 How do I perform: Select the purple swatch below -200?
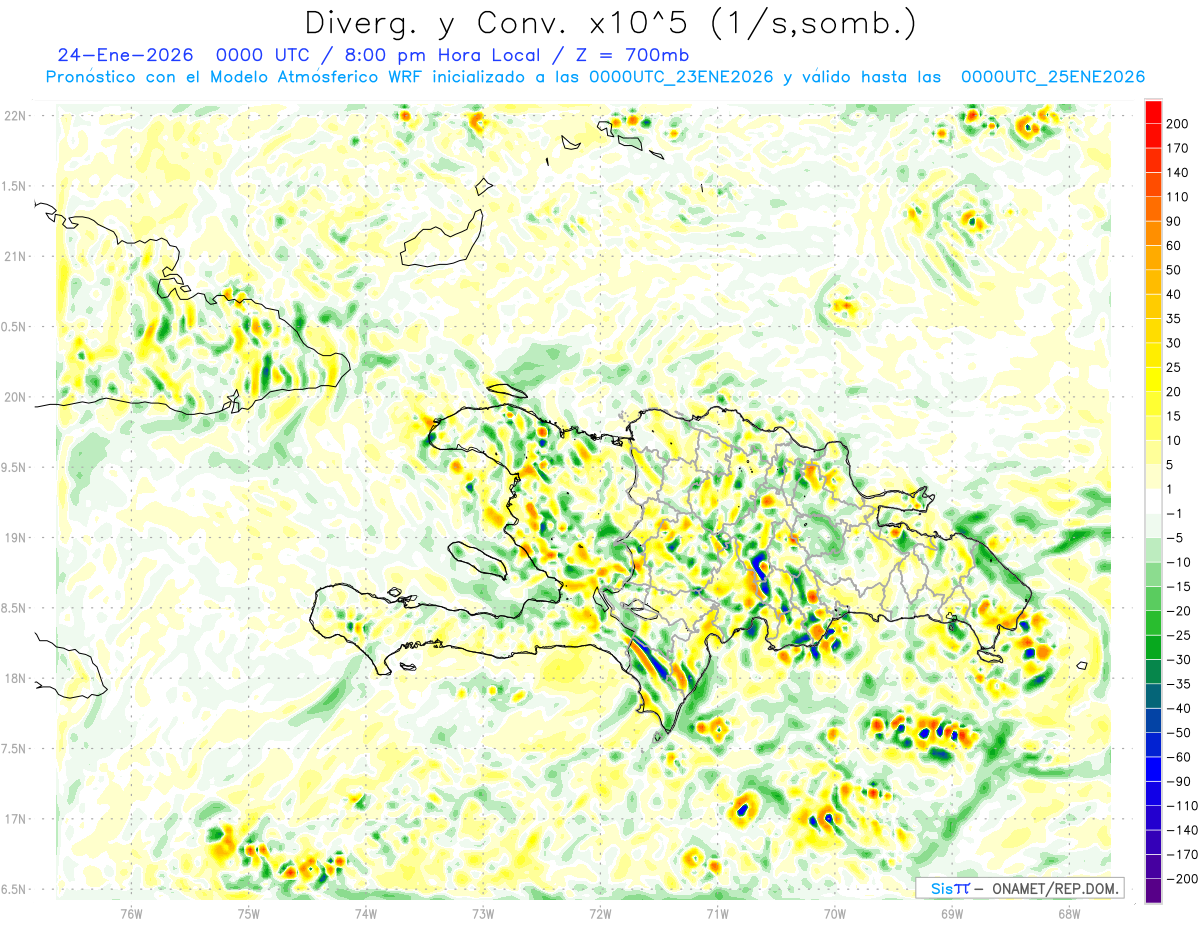pyautogui.click(x=1153, y=891)
